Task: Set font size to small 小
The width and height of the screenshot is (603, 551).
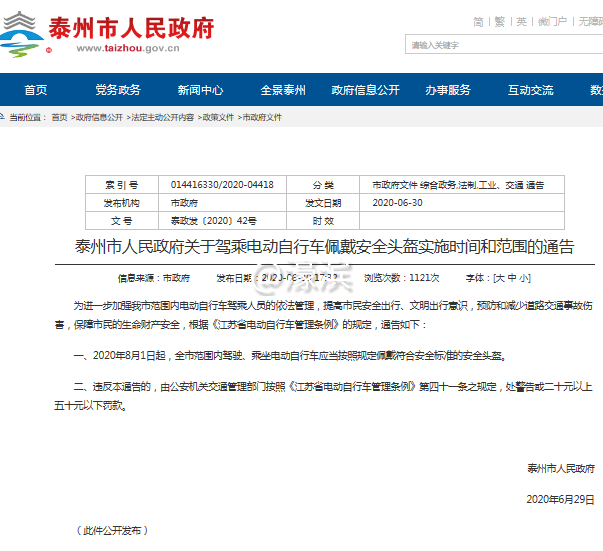Action: pyautogui.click(x=524, y=277)
